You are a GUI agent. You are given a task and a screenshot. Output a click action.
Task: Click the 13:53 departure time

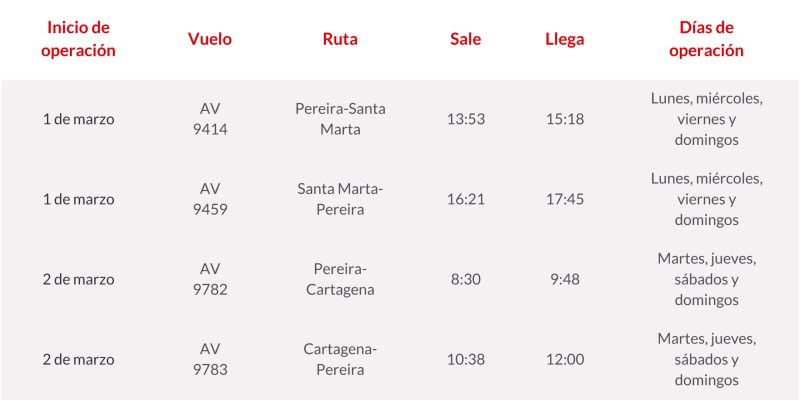tap(466, 119)
